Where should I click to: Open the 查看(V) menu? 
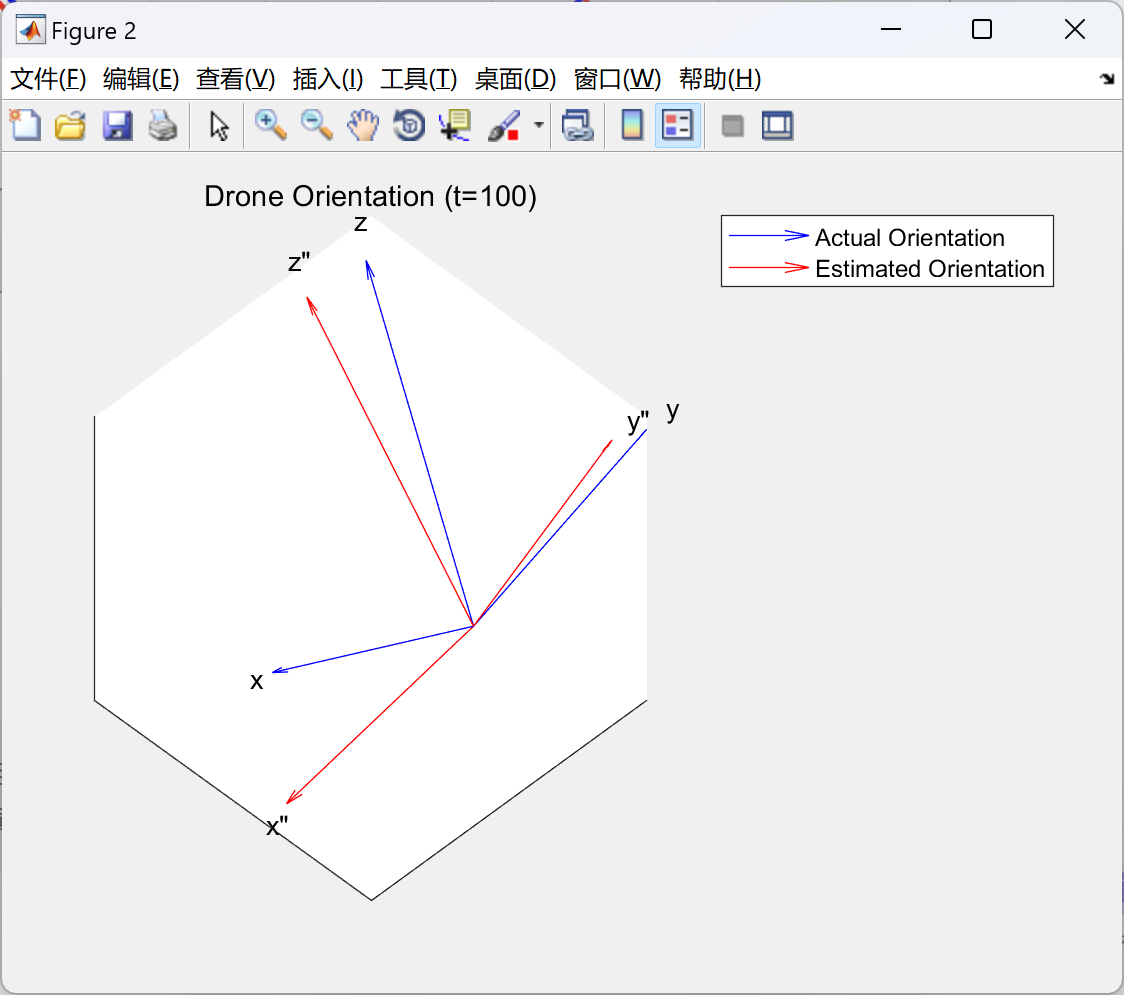coord(236,79)
